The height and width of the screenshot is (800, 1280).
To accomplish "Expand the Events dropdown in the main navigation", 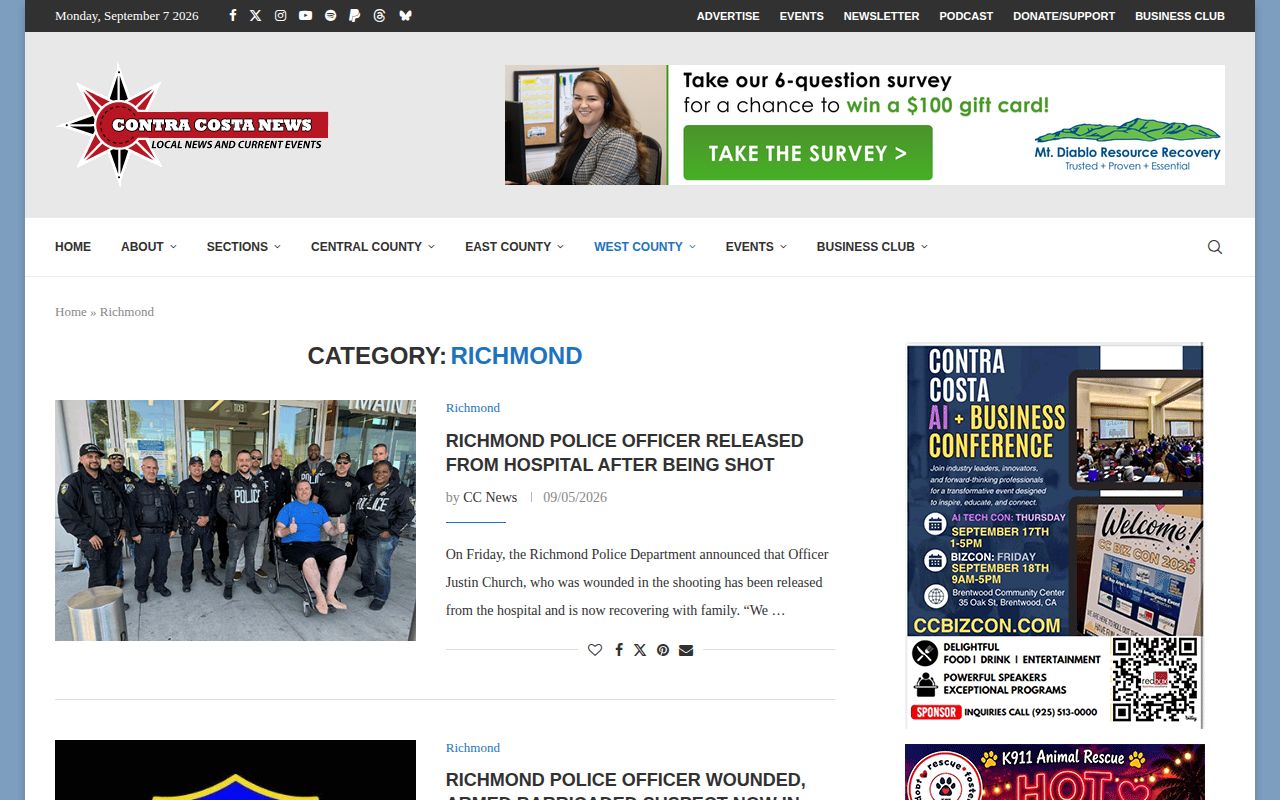I will 756,247.
